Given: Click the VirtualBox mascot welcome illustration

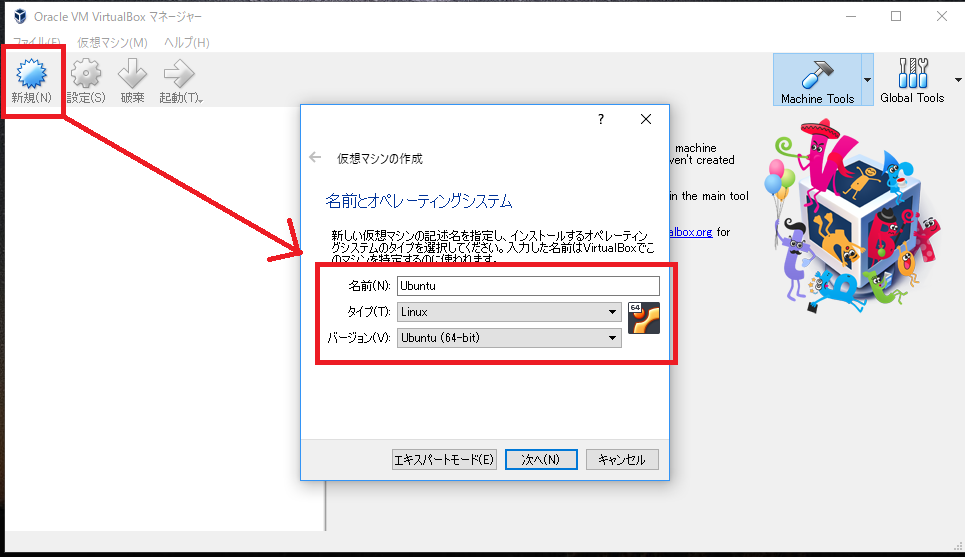Looking at the screenshot, I should 854,215.
